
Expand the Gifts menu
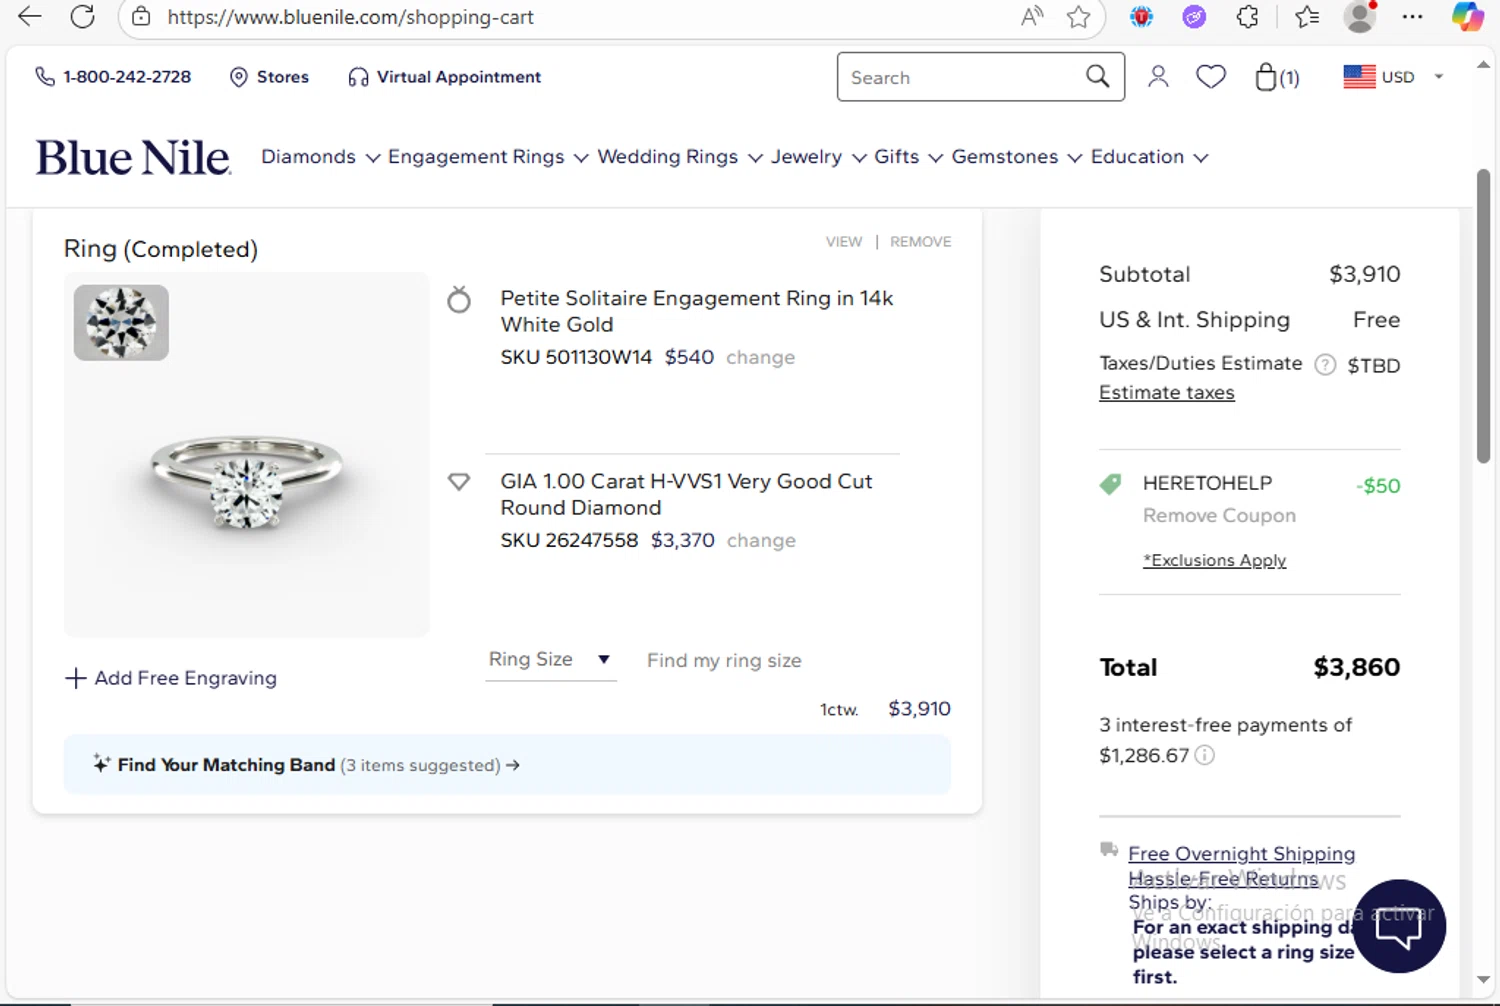pos(908,157)
